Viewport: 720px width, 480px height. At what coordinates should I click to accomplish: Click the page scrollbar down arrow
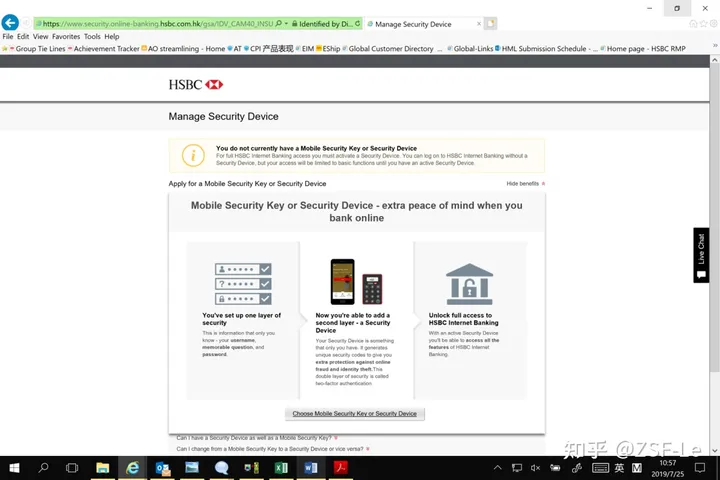[714, 451]
